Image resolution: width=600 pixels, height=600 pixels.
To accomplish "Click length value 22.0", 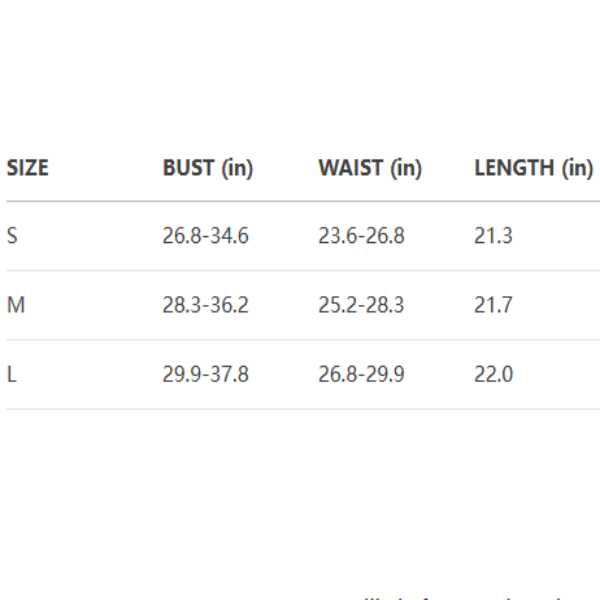I will click(x=493, y=375).
